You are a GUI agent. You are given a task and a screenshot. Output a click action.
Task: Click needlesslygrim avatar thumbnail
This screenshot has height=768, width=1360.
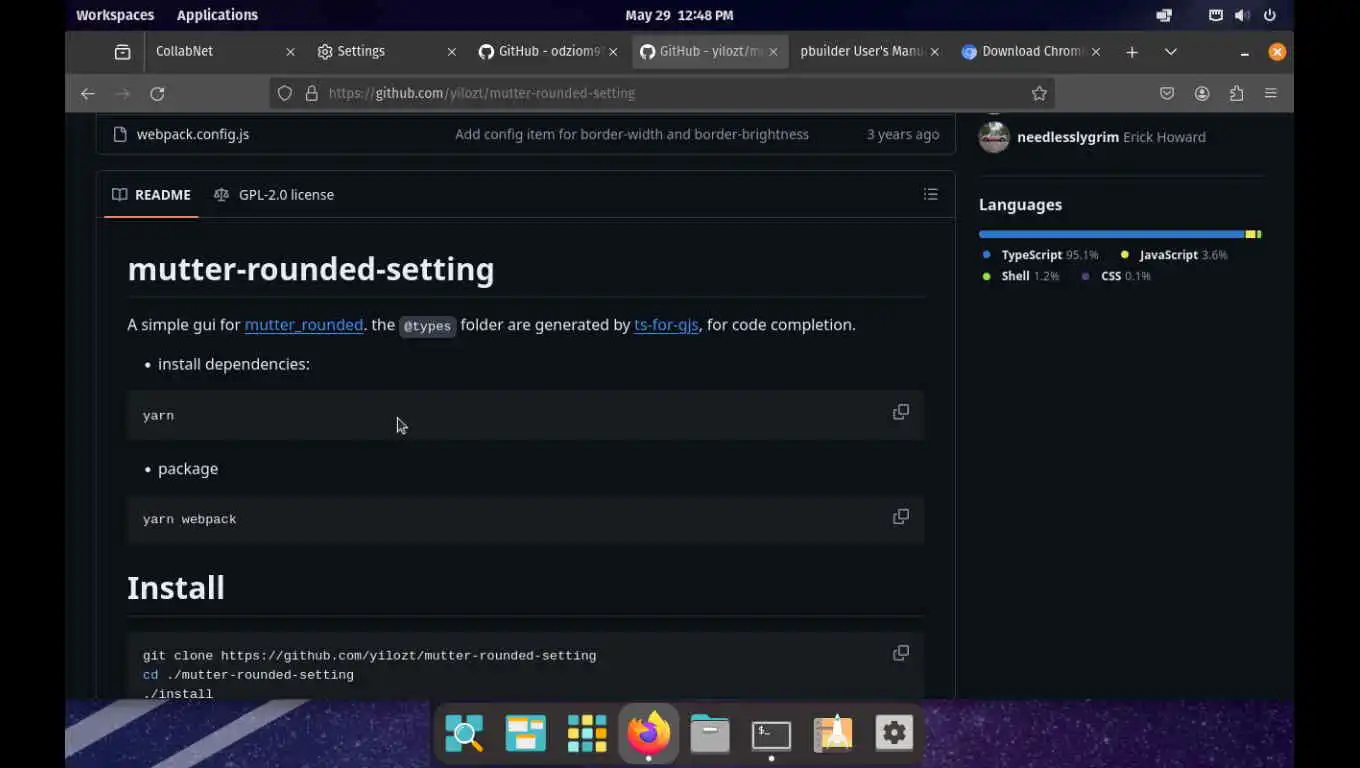pos(994,137)
